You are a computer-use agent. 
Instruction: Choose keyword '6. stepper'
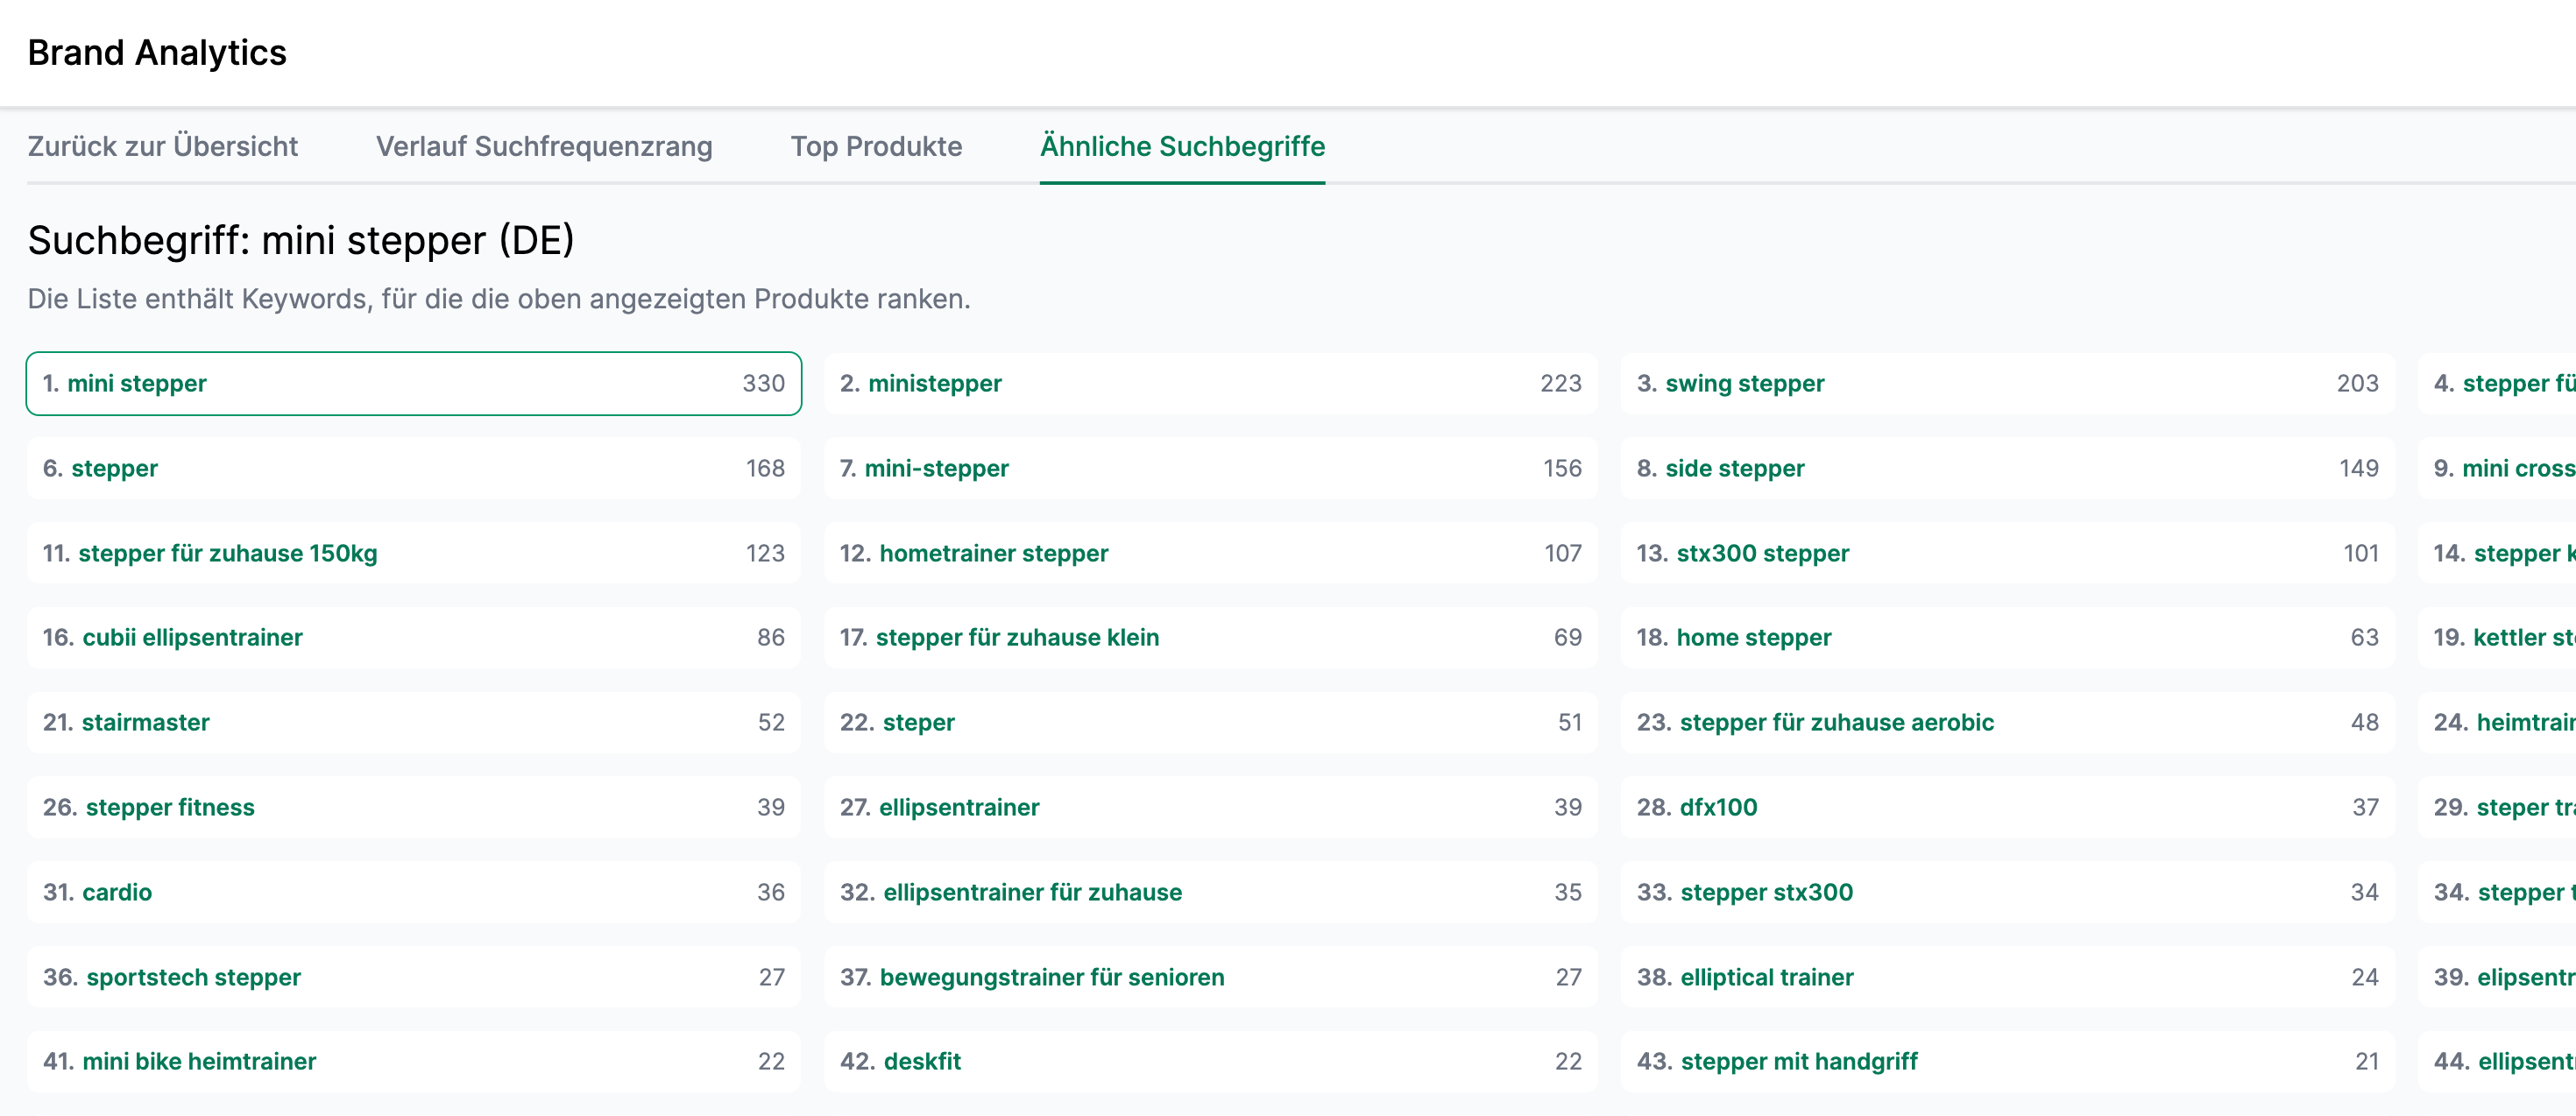coord(414,468)
